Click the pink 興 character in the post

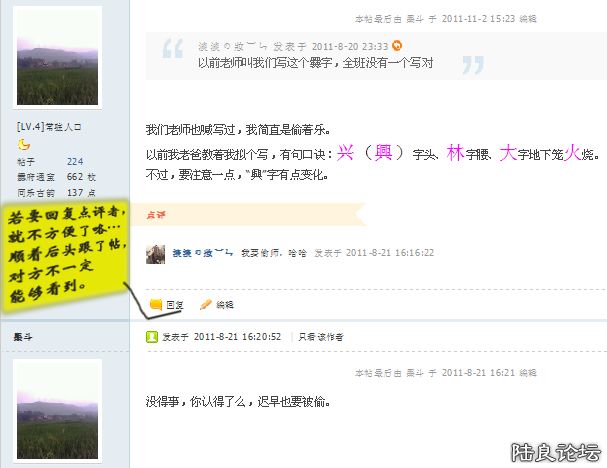383,153
